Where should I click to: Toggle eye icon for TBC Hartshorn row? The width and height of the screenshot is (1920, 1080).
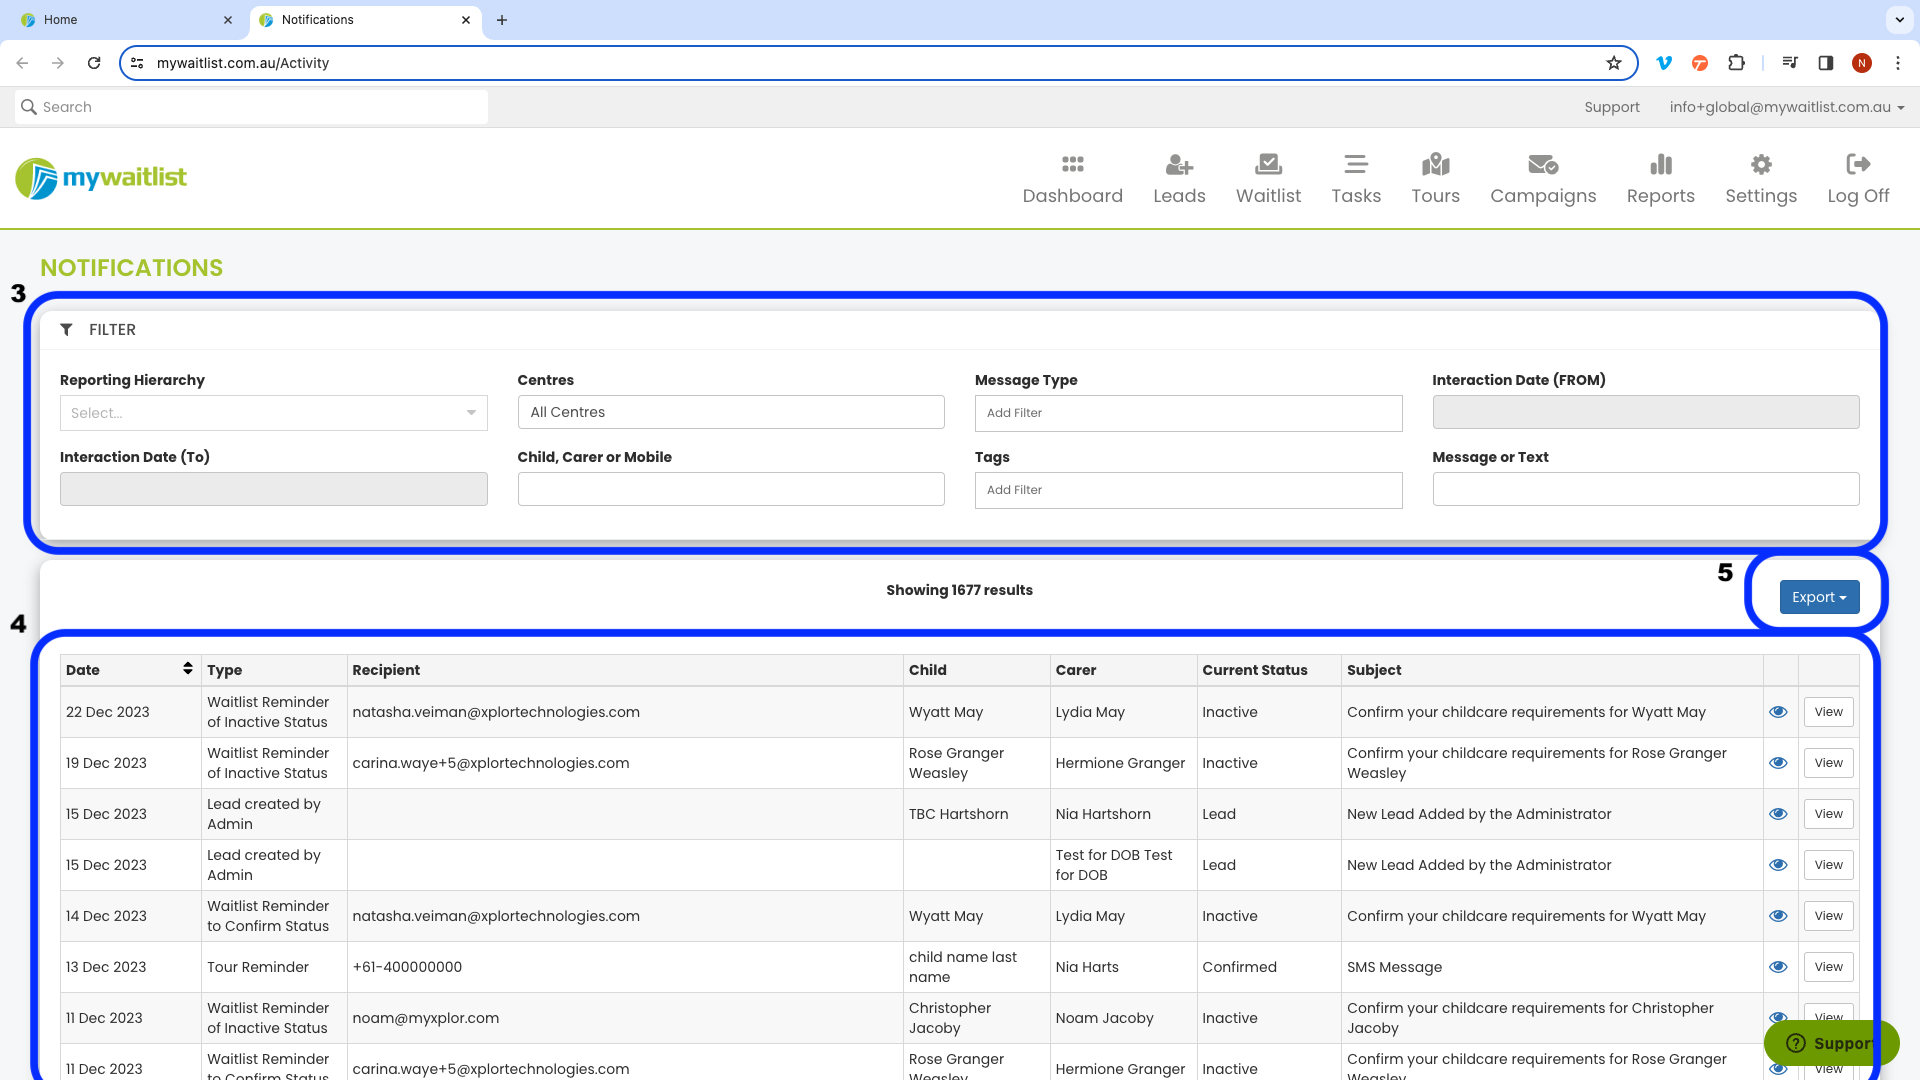click(x=1778, y=814)
